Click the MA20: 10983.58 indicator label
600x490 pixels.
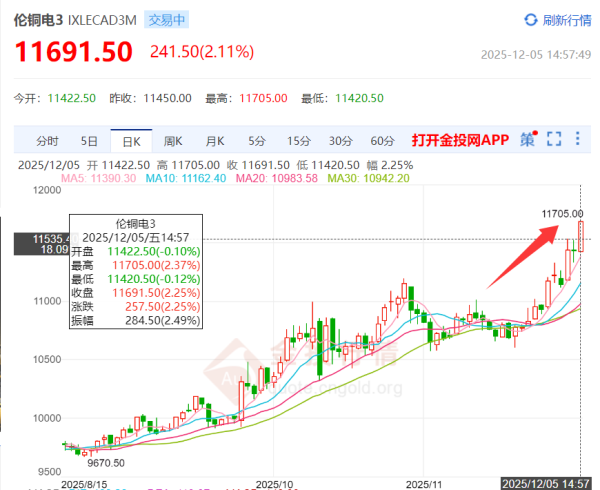pyautogui.click(x=277, y=178)
